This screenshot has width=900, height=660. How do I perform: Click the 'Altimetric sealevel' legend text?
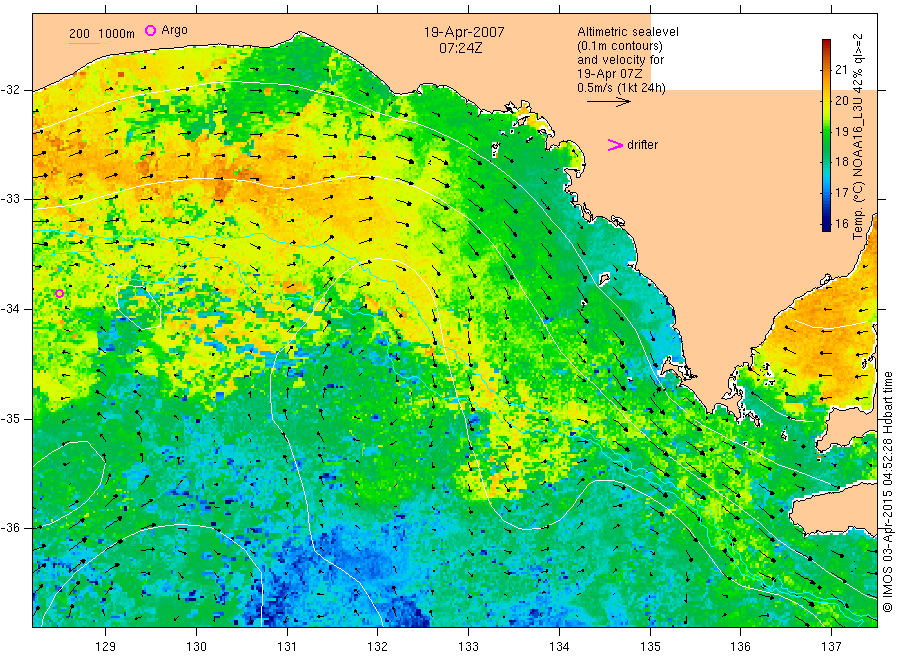tap(628, 32)
